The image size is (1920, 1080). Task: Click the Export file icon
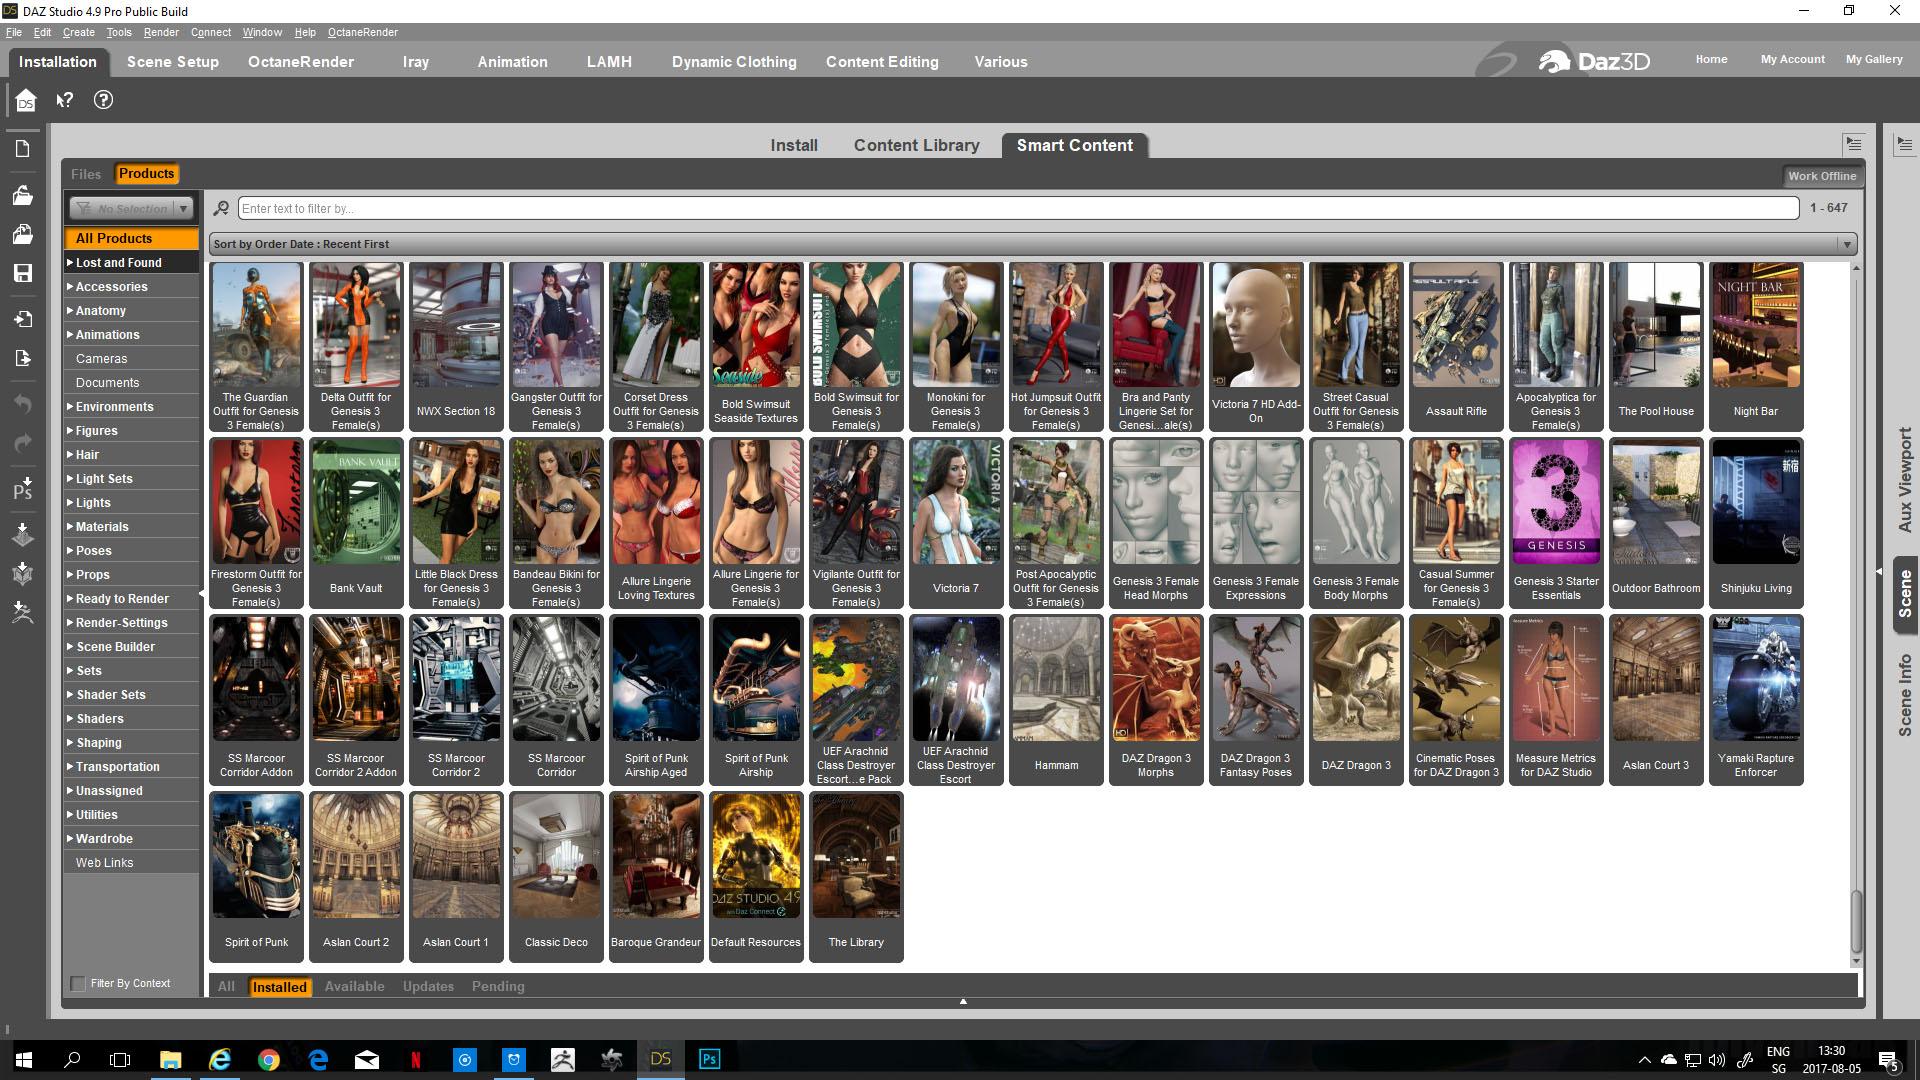point(23,358)
